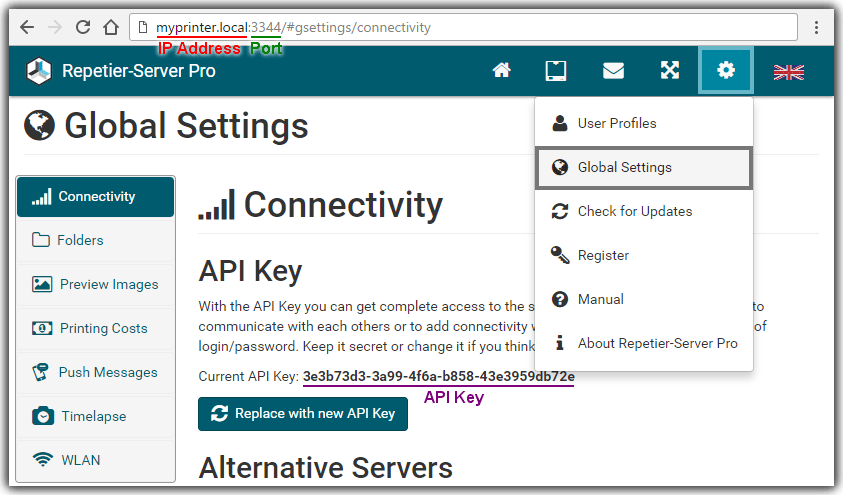The image size is (843, 495).
Task: Open Push Messages sidebar tab
Action: pyautogui.click(x=96, y=372)
